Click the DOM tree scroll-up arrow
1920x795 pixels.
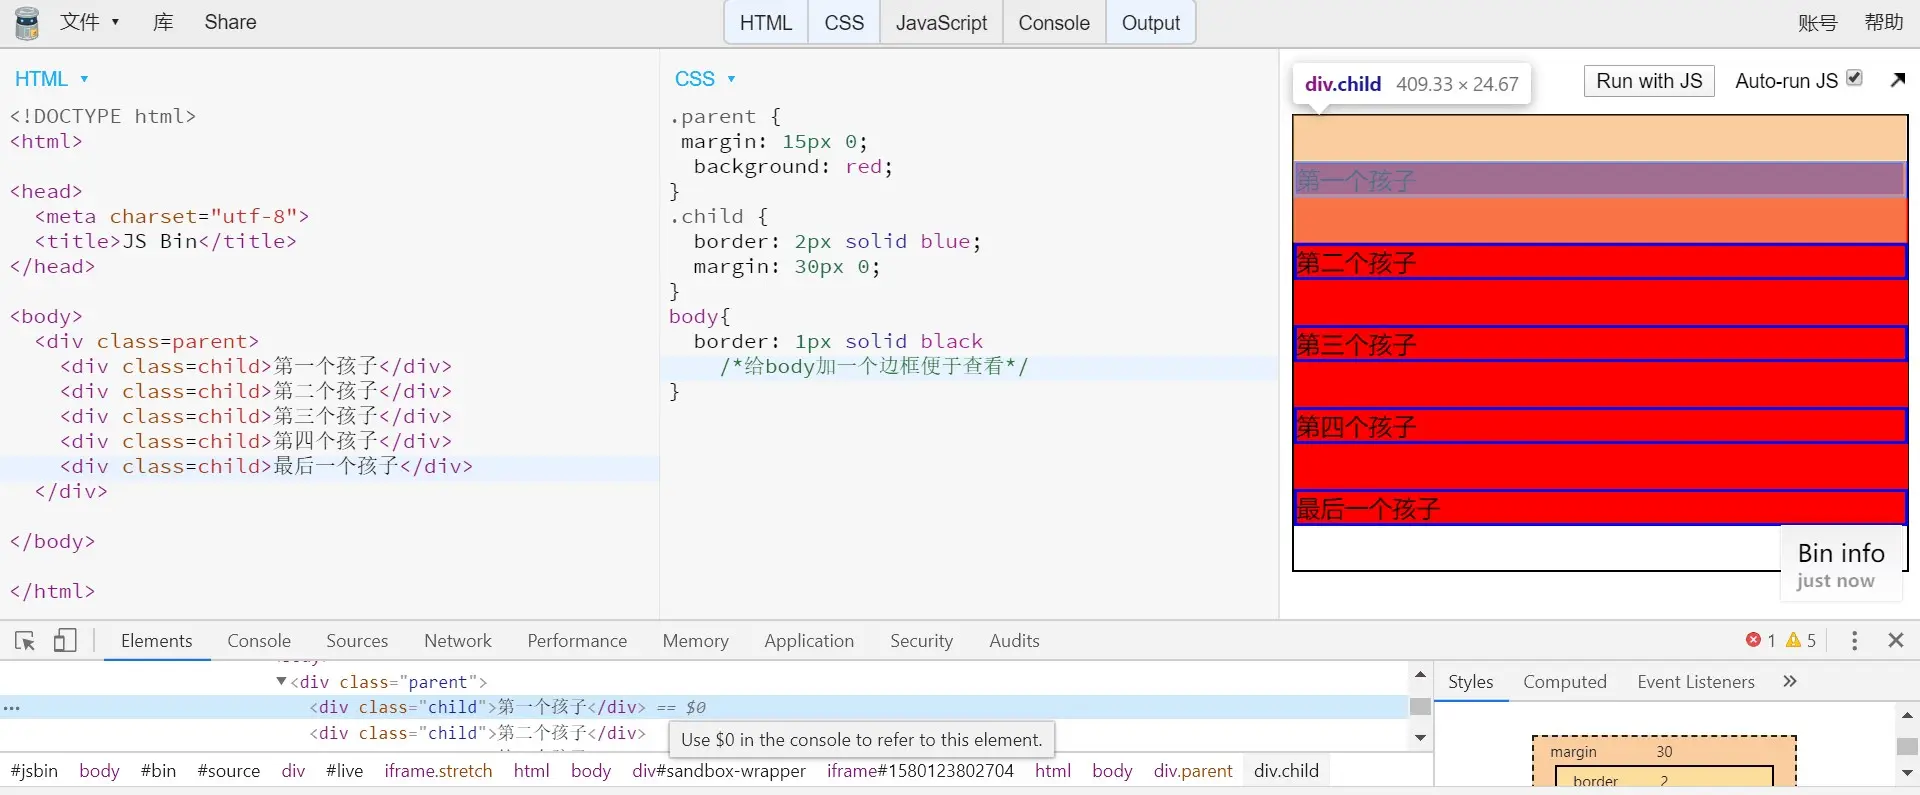coord(1420,676)
